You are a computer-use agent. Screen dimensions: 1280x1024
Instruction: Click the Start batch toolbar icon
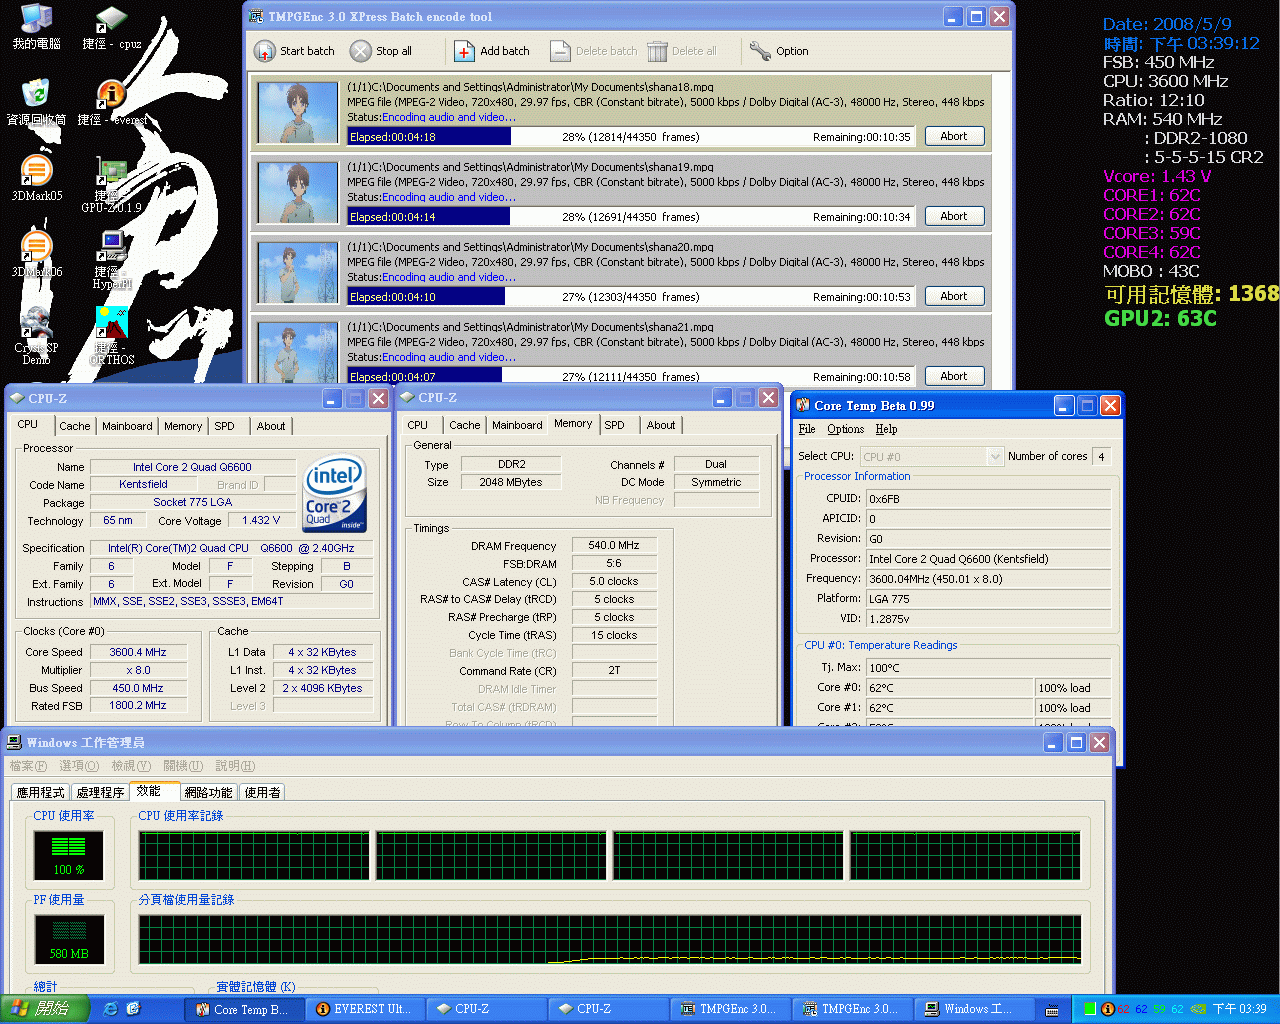264,51
